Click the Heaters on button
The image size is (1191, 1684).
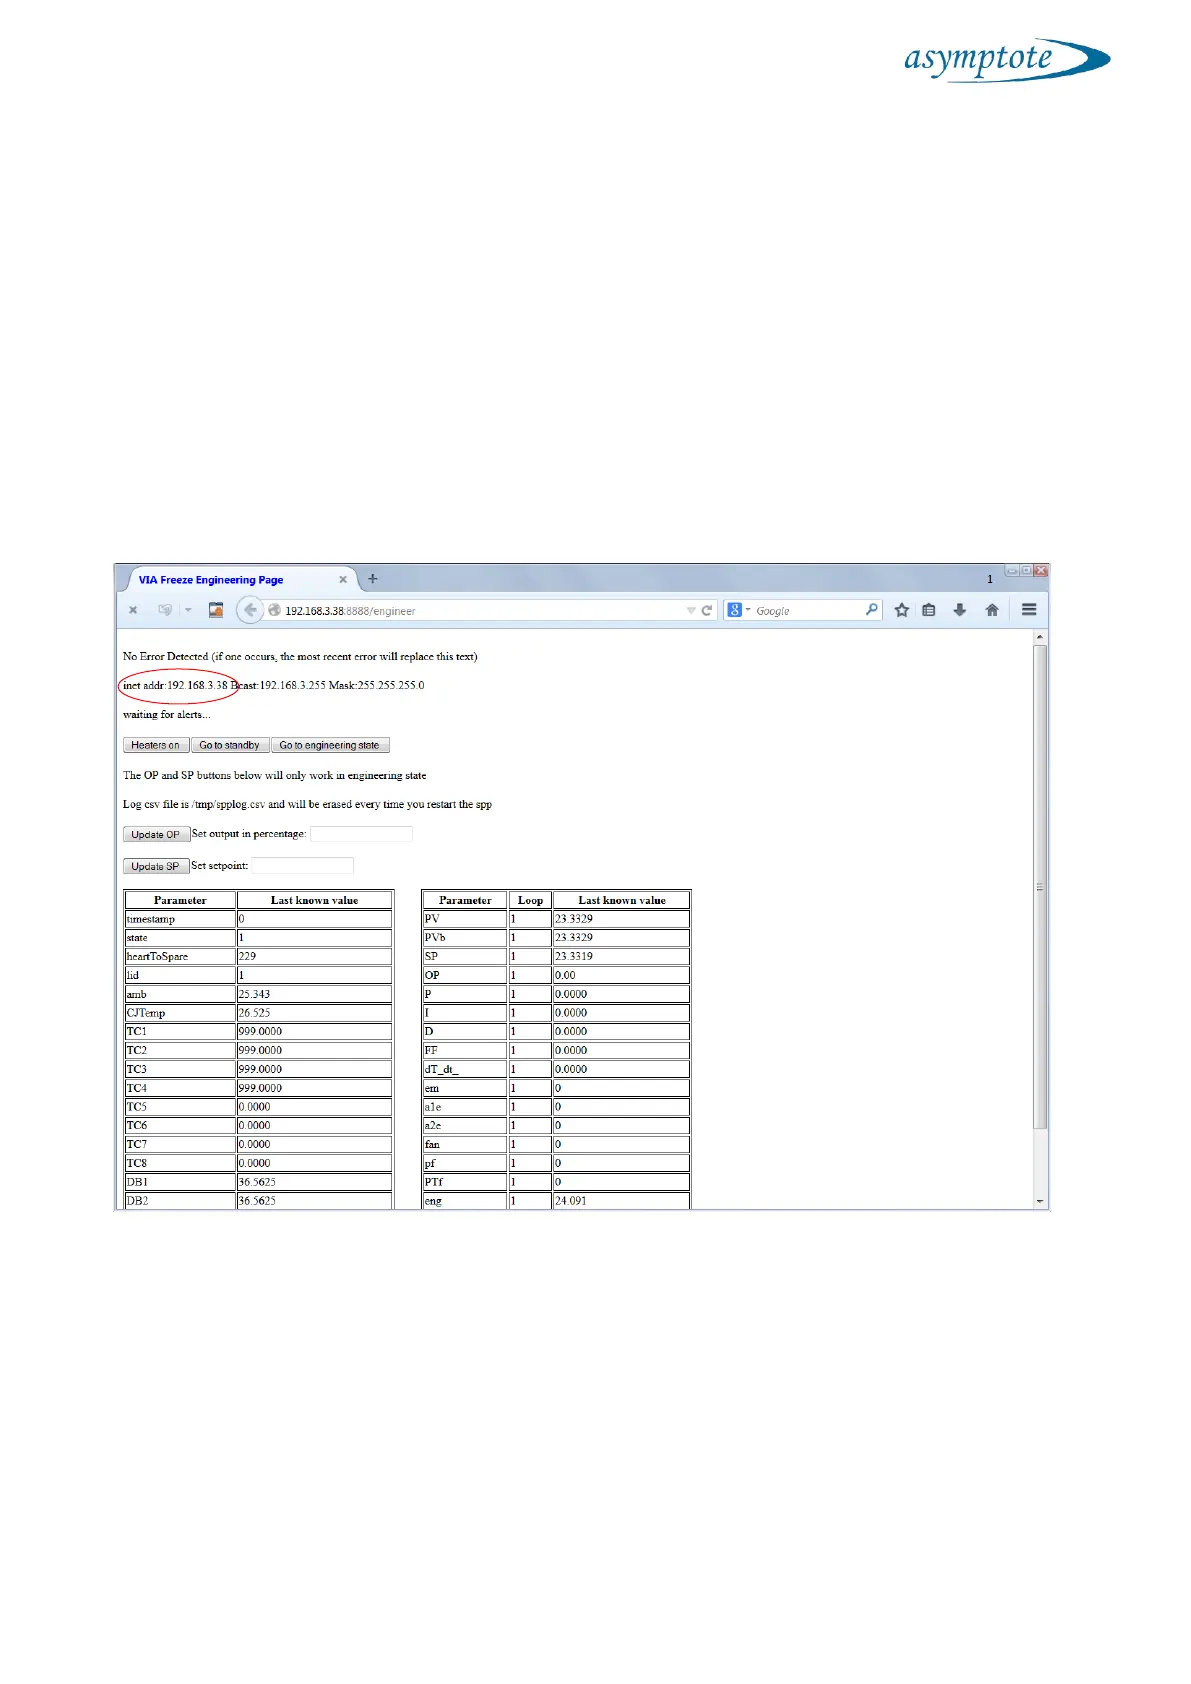[156, 745]
